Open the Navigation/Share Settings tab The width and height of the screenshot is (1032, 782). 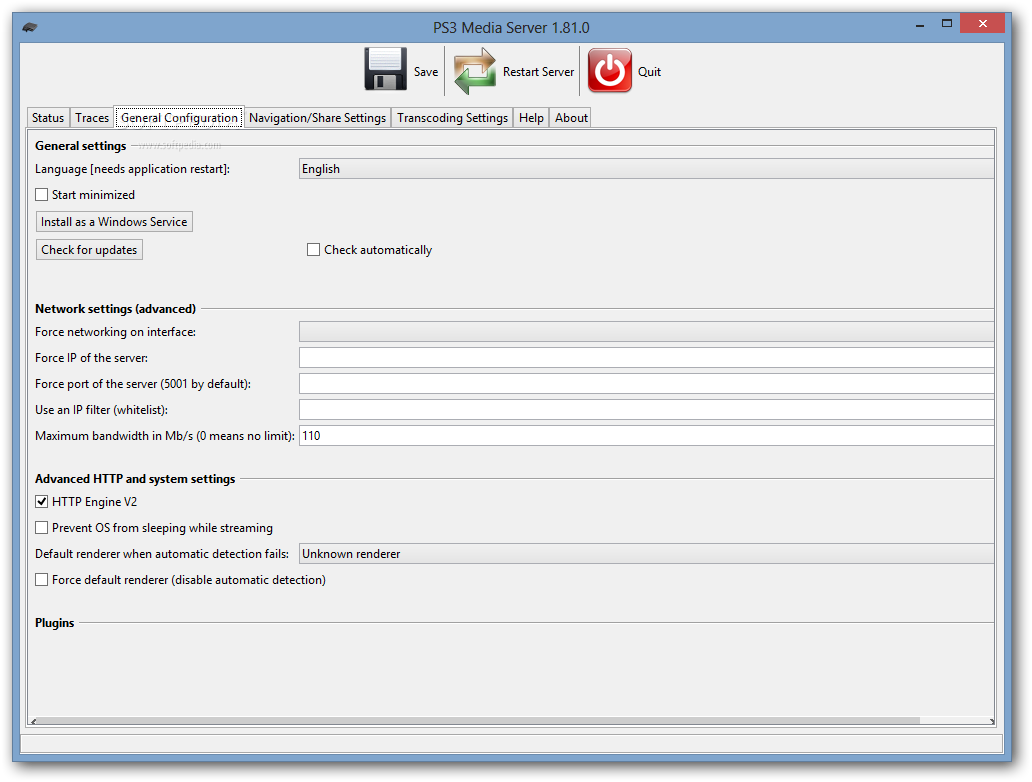tap(317, 118)
